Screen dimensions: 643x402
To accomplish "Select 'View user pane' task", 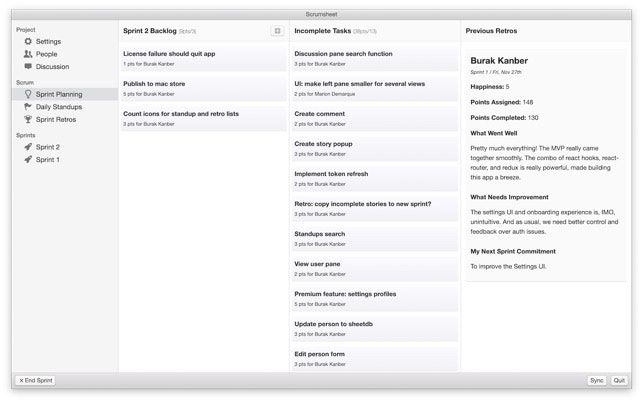I will [x=375, y=268].
